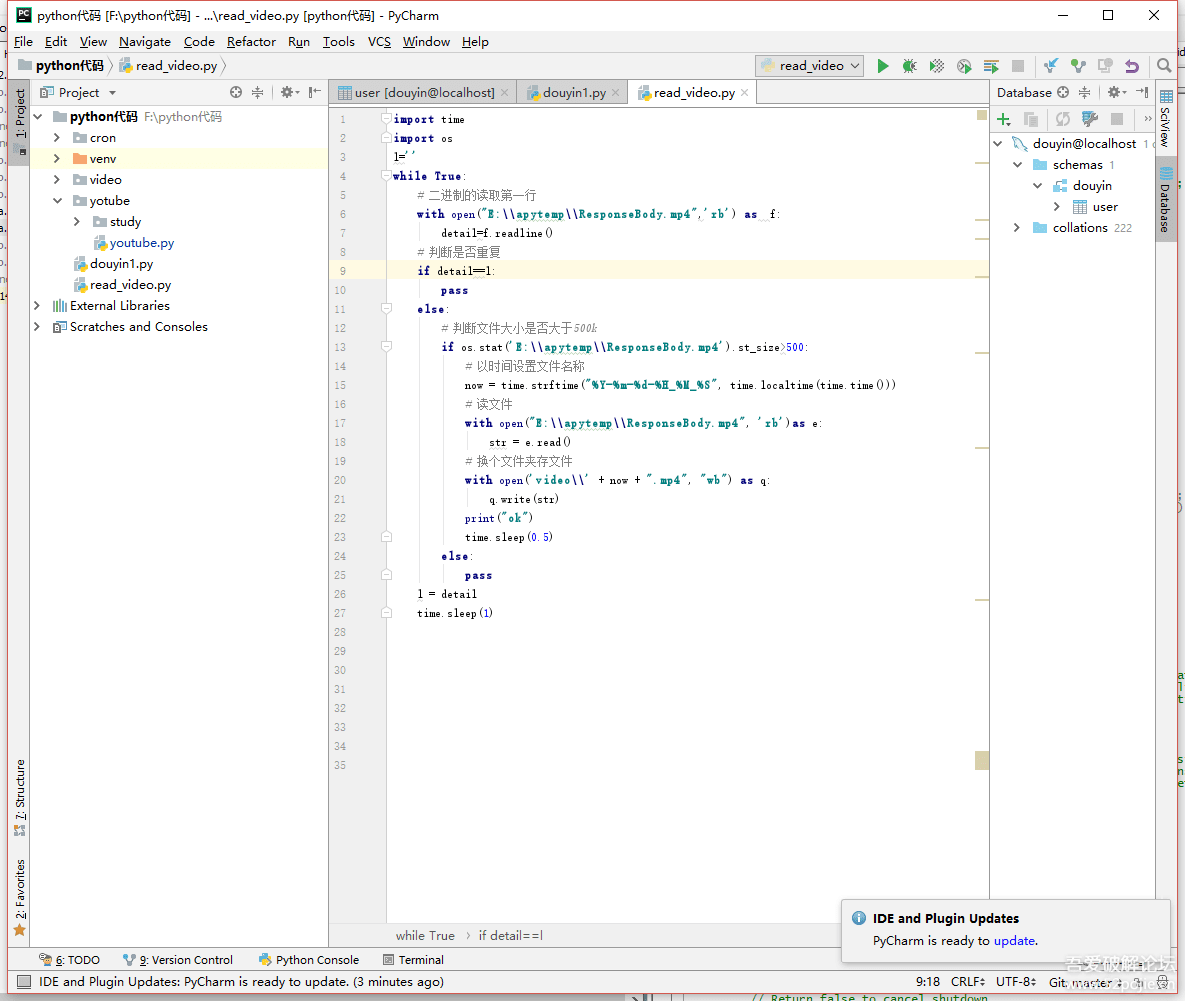Click UTF-8 encoding in status bar

pyautogui.click(x=1015, y=981)
